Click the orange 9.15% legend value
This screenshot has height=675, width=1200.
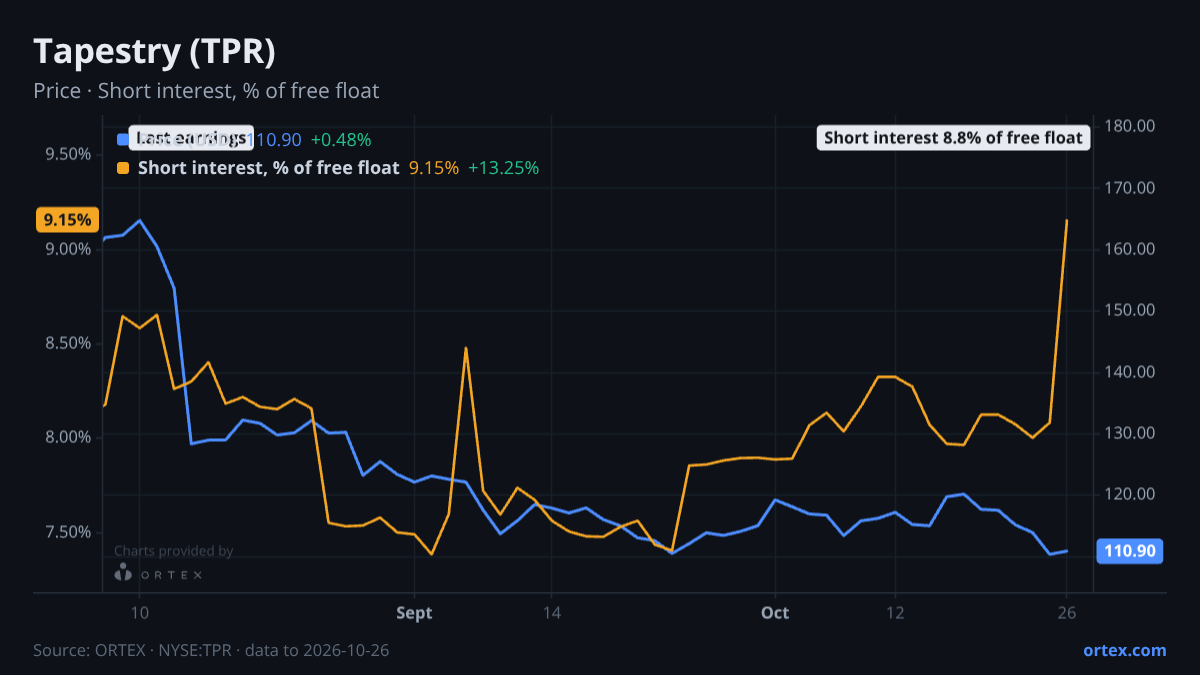click(x=434, y=168)
